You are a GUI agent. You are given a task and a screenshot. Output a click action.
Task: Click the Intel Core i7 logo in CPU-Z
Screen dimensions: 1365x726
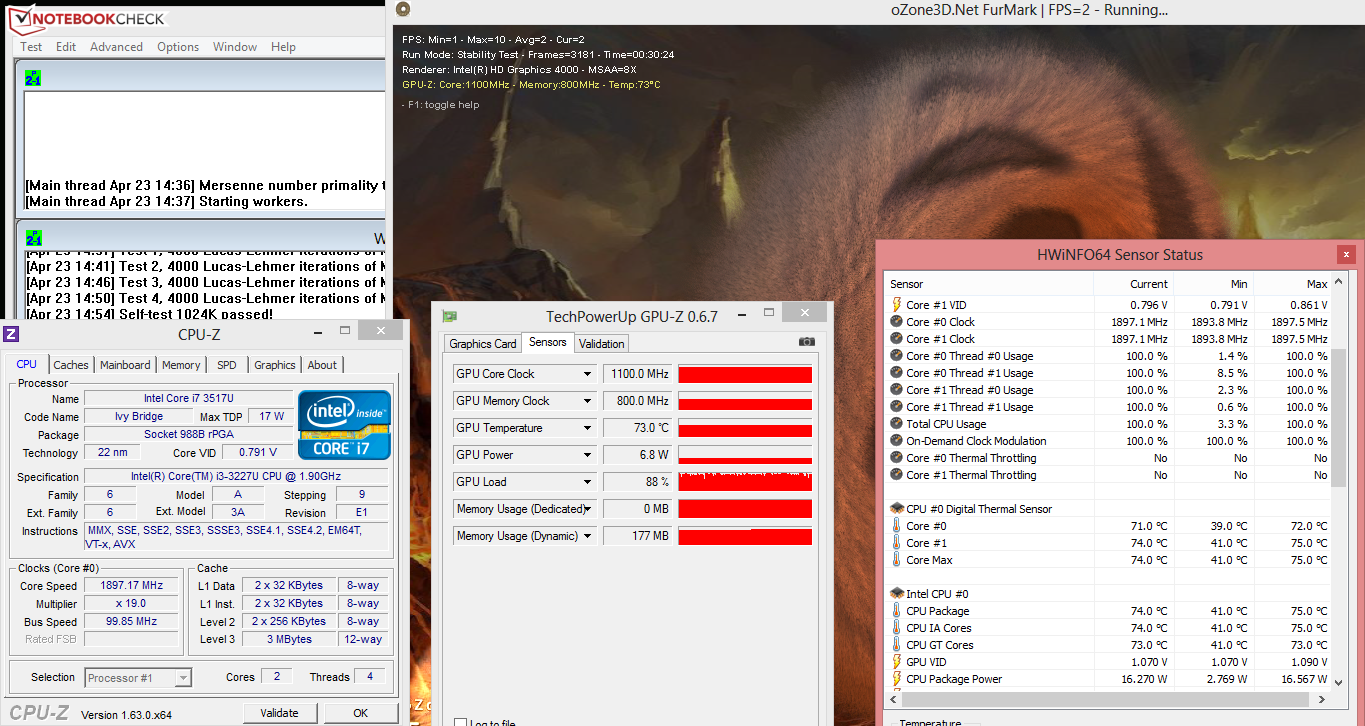point(344,425)
